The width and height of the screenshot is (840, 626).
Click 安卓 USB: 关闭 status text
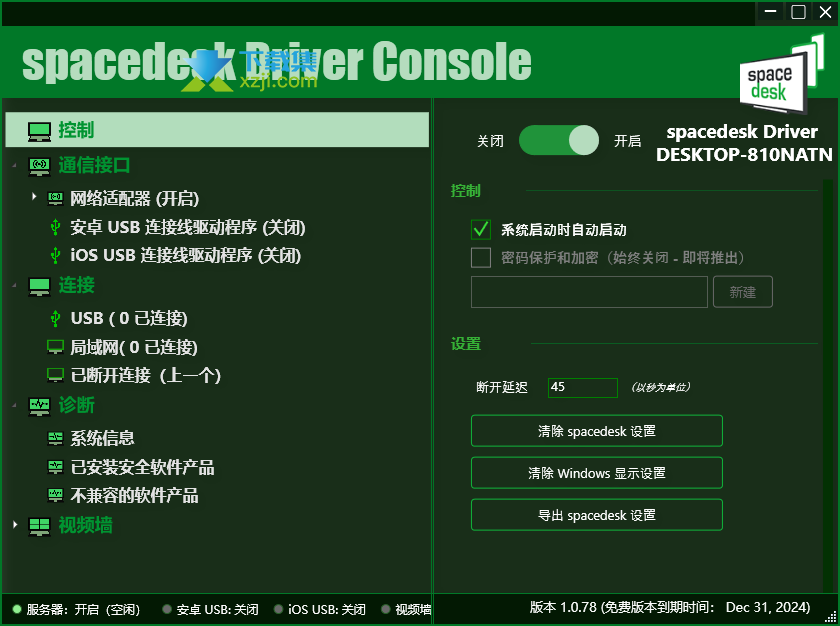pyautogui.click(x=218, y=609)
